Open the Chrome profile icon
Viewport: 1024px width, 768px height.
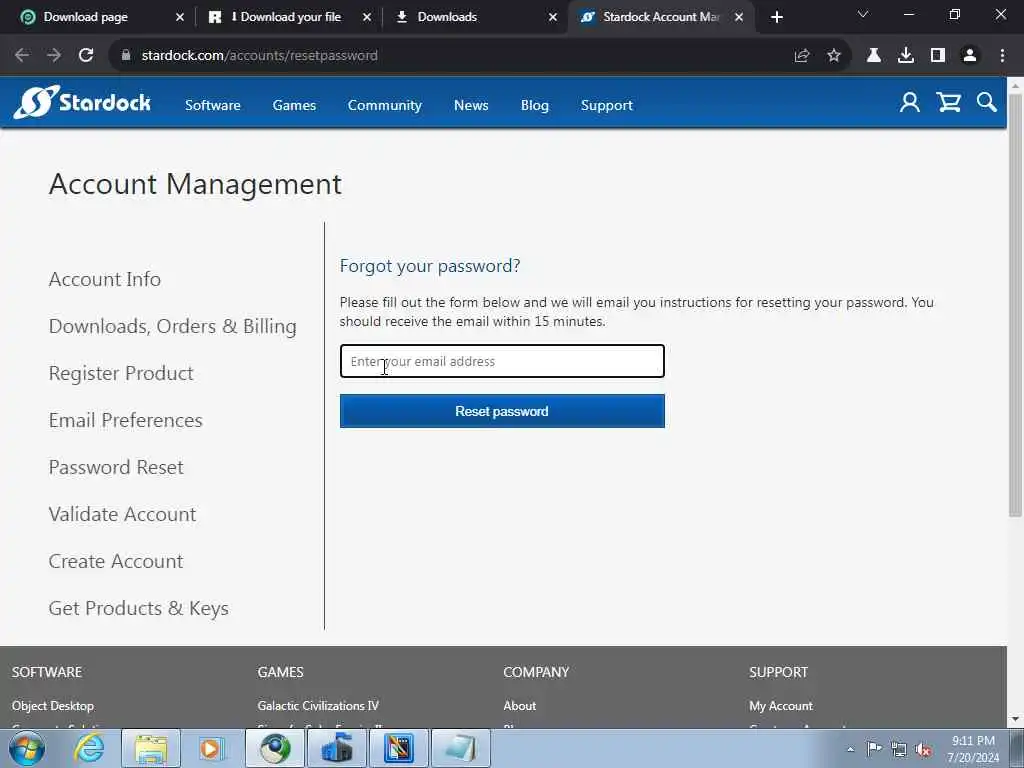970,56
